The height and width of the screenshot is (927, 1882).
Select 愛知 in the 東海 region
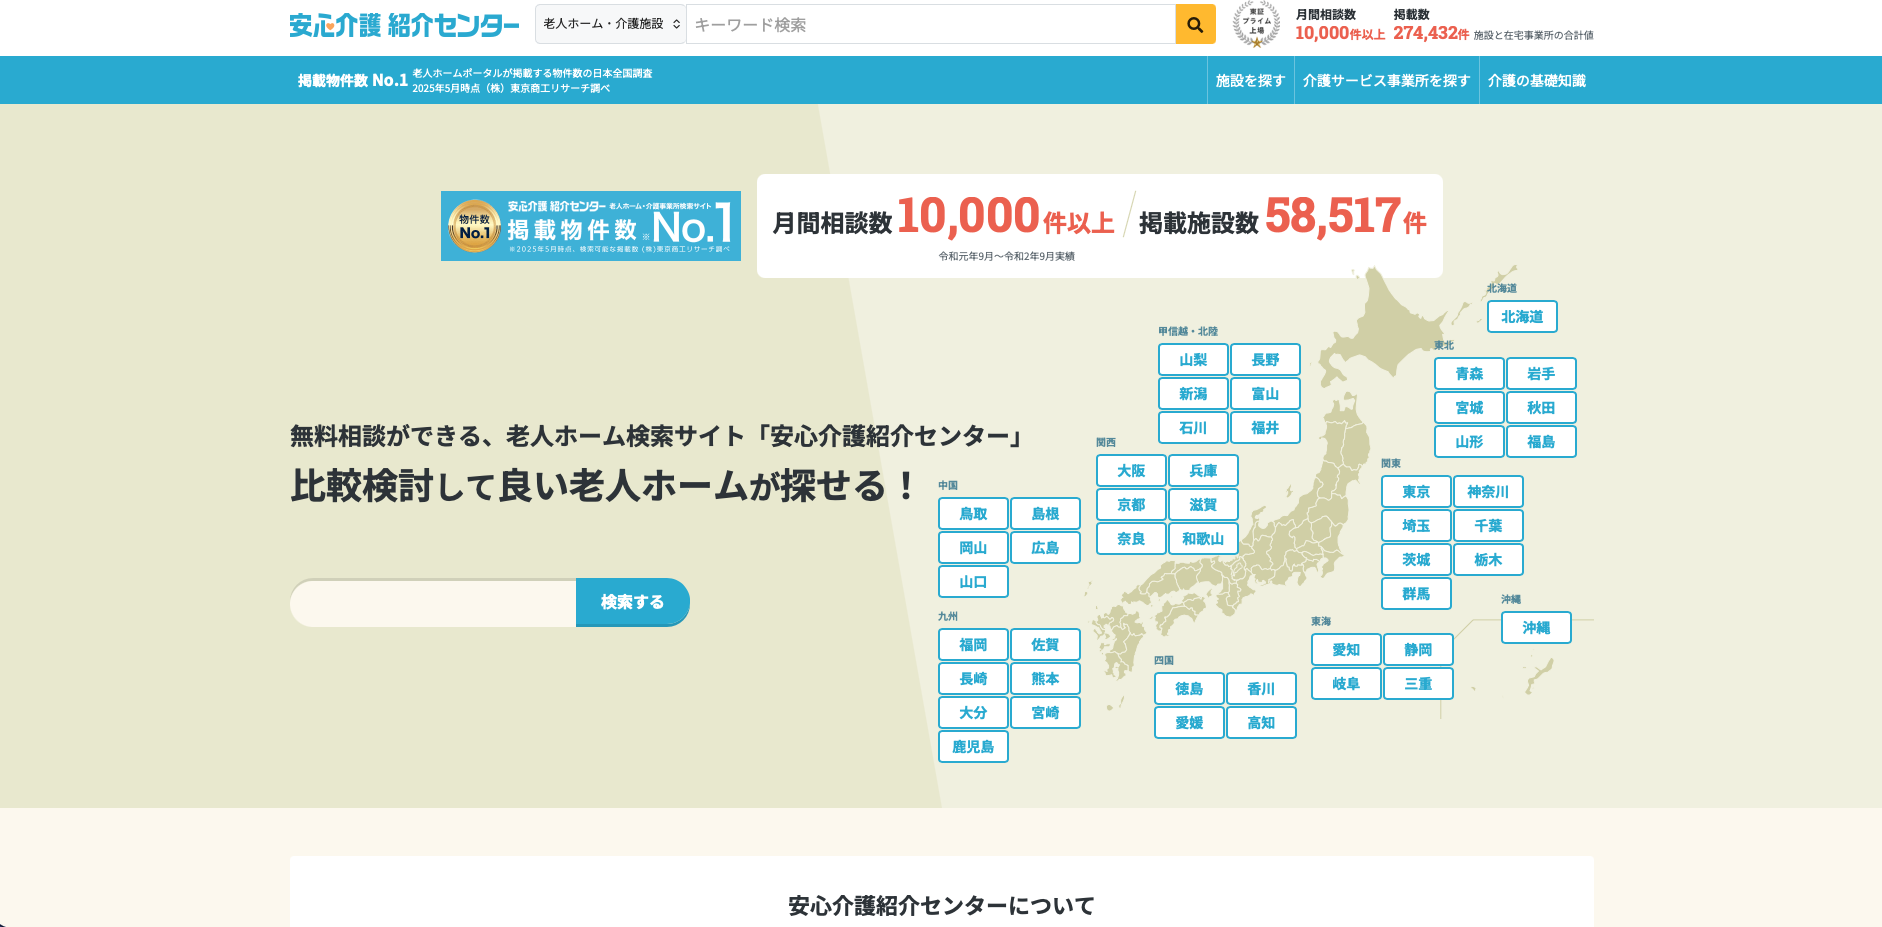(x=1346, y=650)
